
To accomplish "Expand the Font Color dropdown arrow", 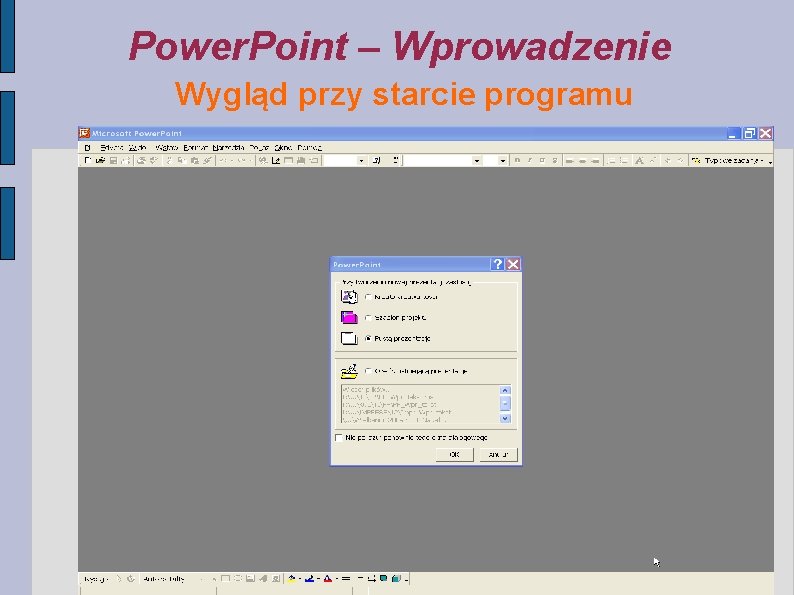I will click(337, 578).
